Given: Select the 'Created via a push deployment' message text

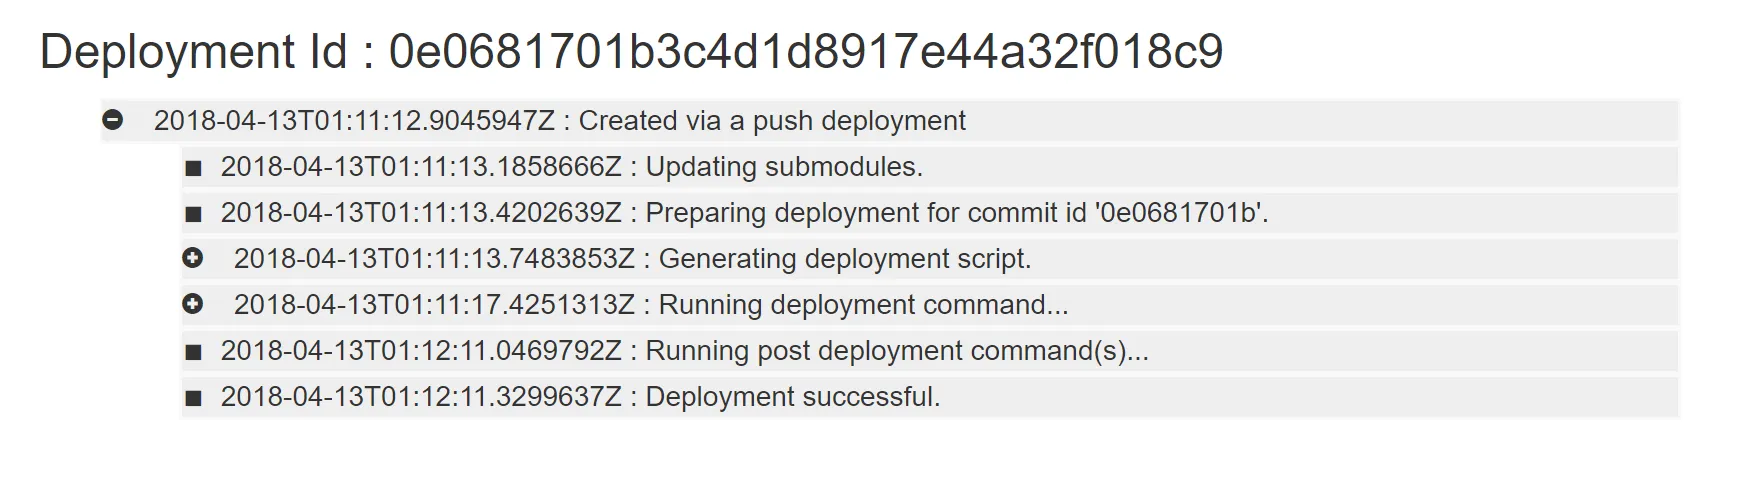Looking at the screenshot, I should point(772,121).
